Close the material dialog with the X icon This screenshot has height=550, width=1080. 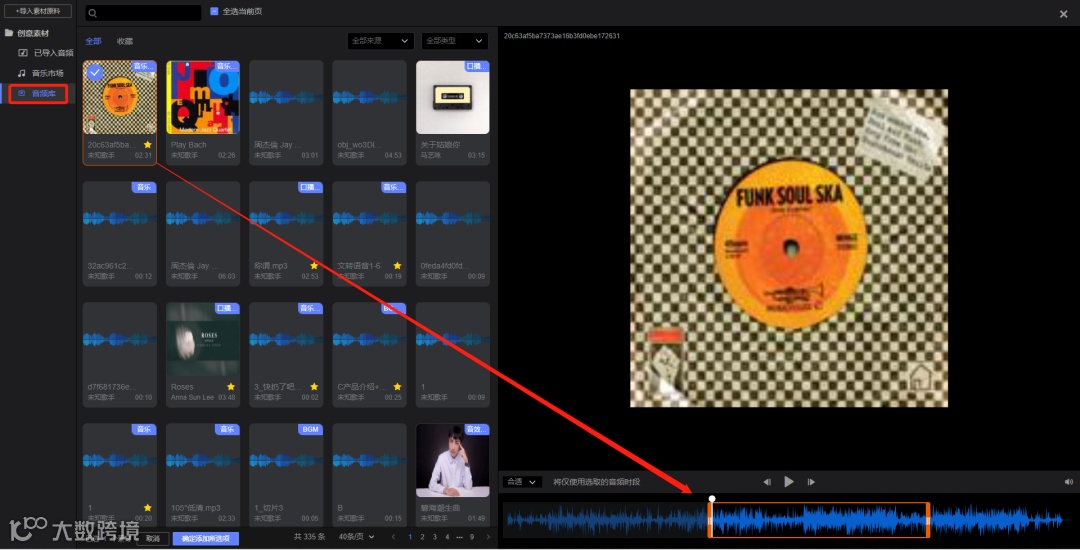tap(1063, 14)
